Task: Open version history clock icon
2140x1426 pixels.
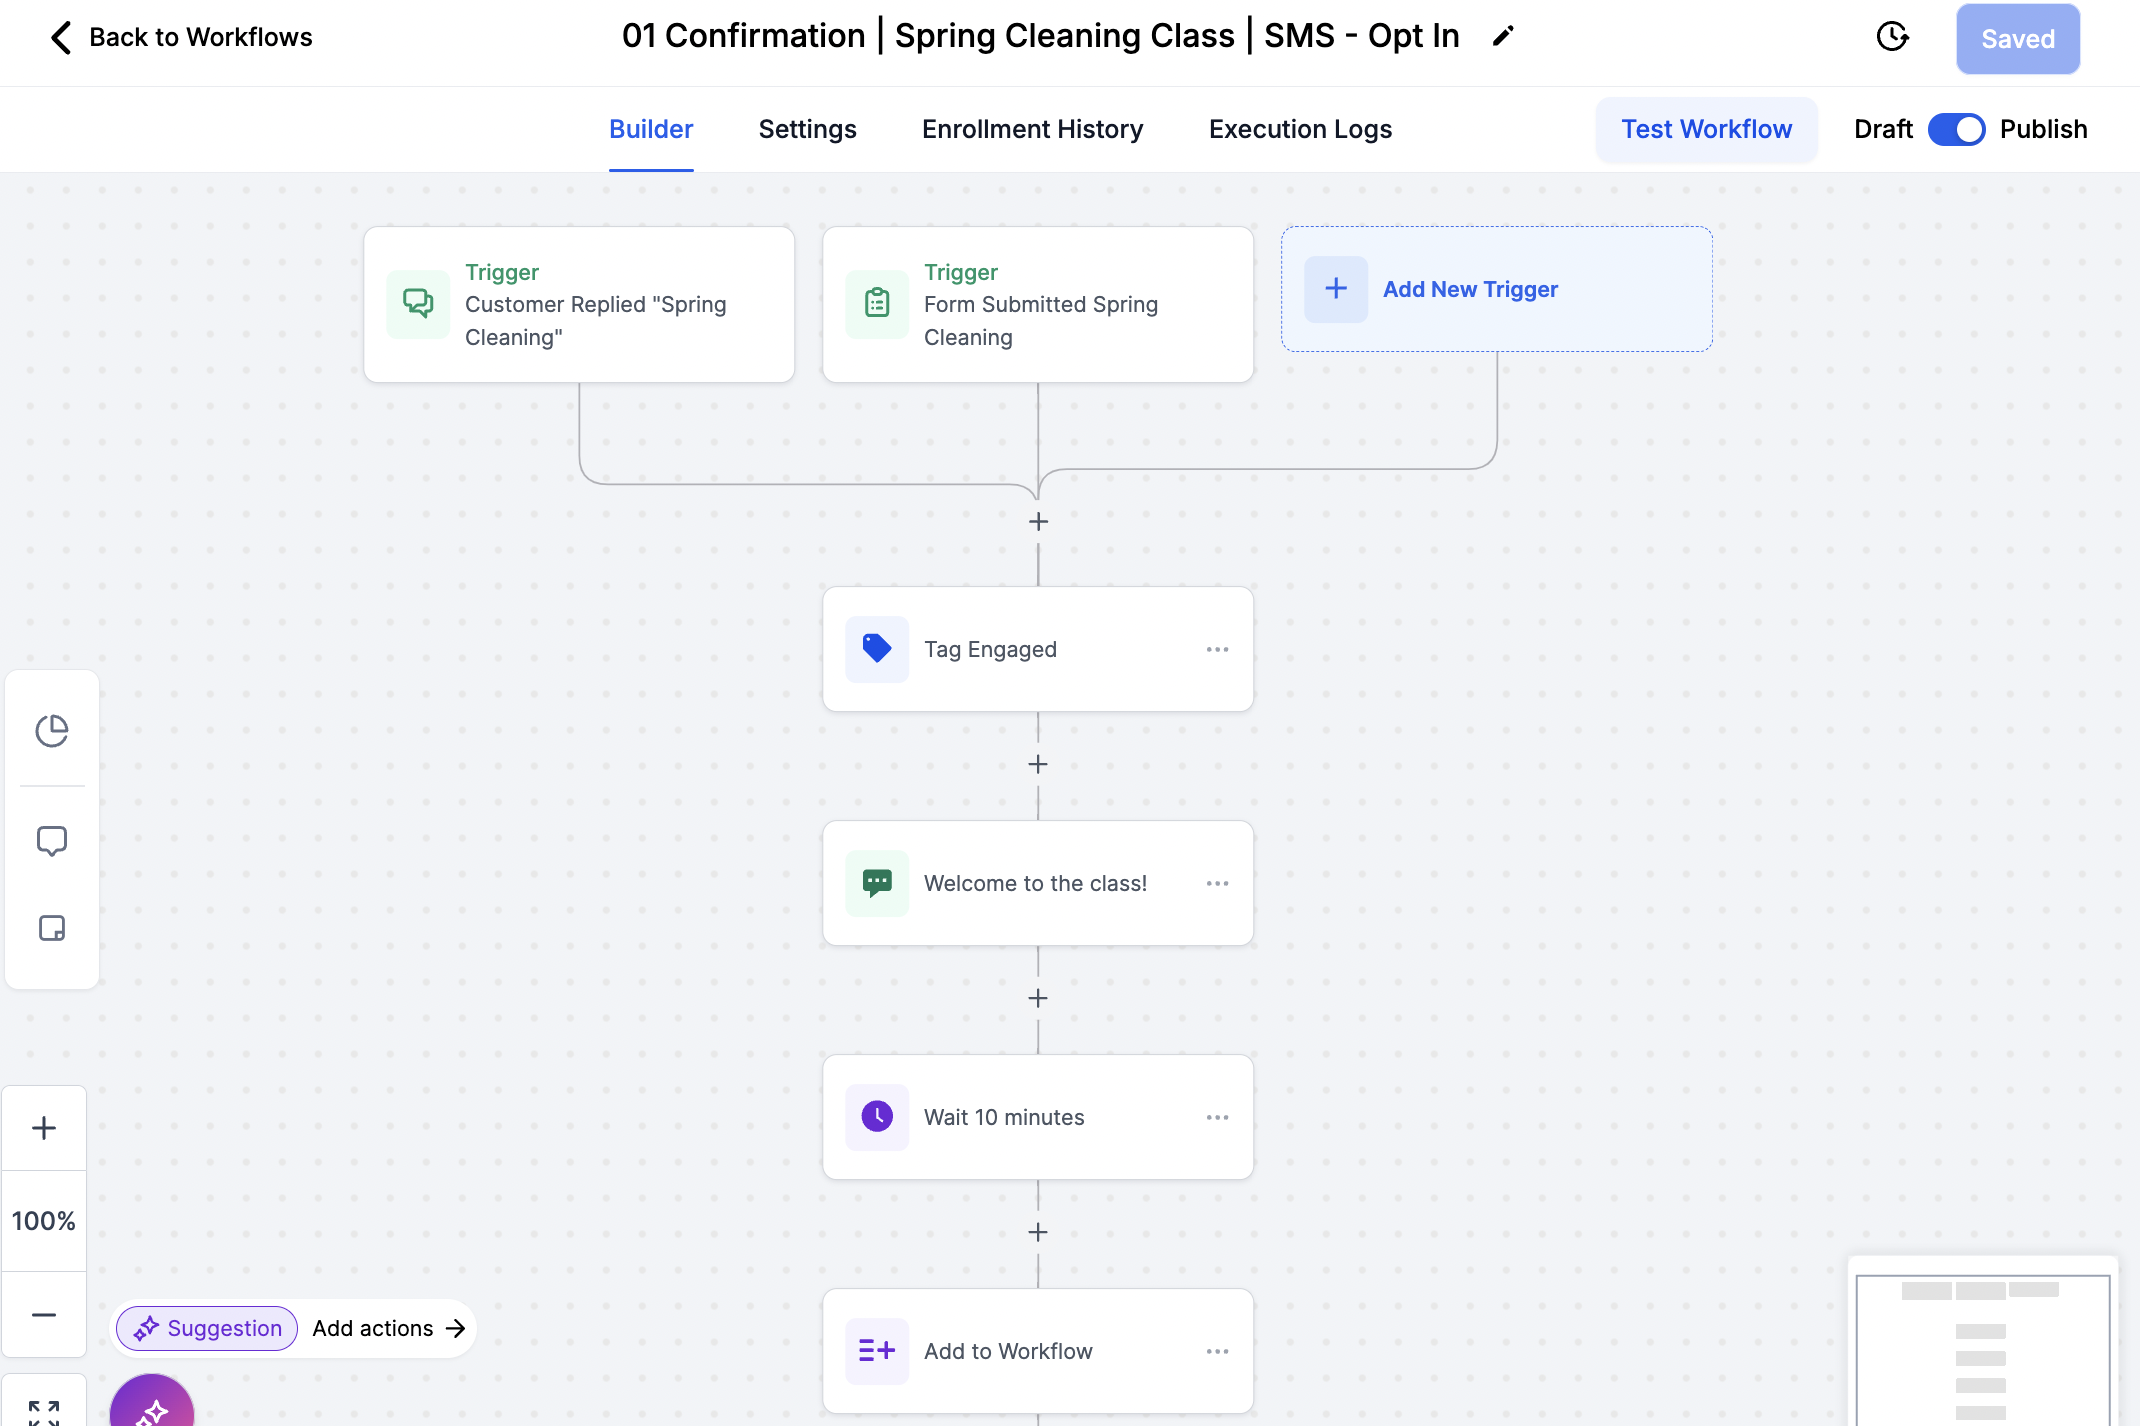Action: click(x=1892, y=37)
